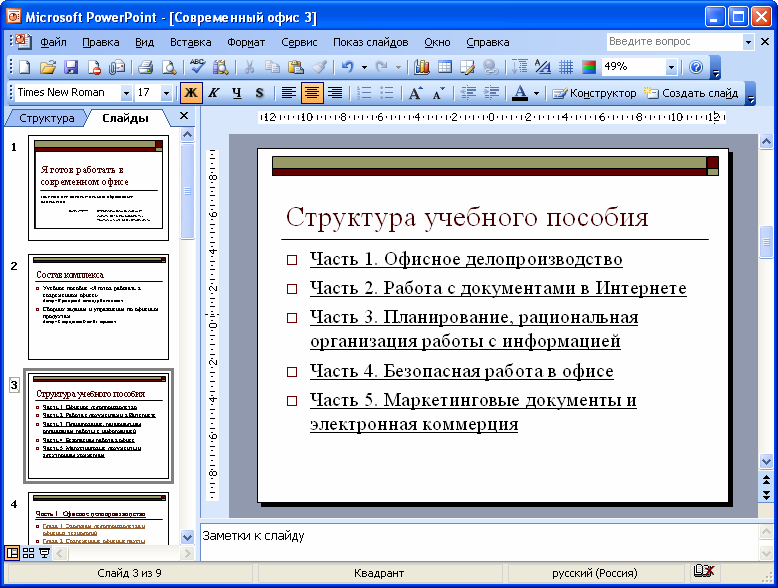
Task: Click the Конструктор button
Action: point(594,93)
